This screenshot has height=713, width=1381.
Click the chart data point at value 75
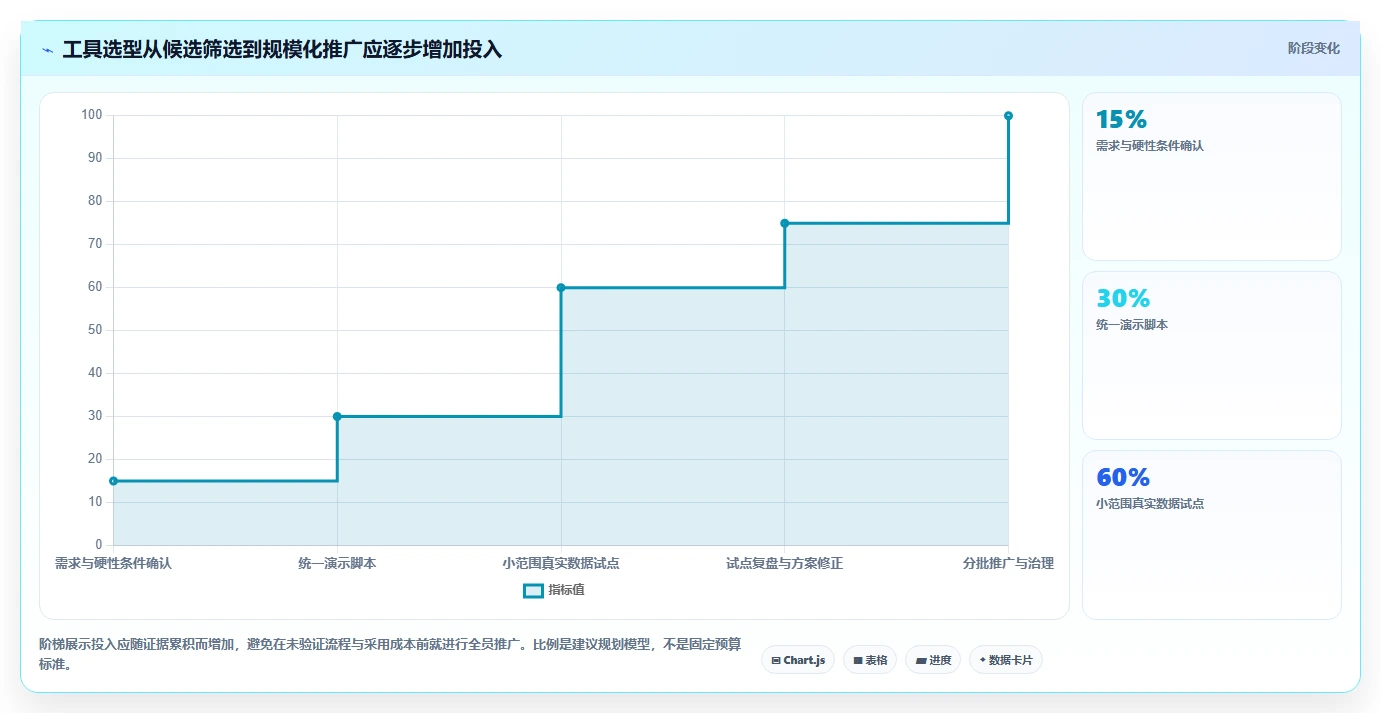click(x=784, y=223)
